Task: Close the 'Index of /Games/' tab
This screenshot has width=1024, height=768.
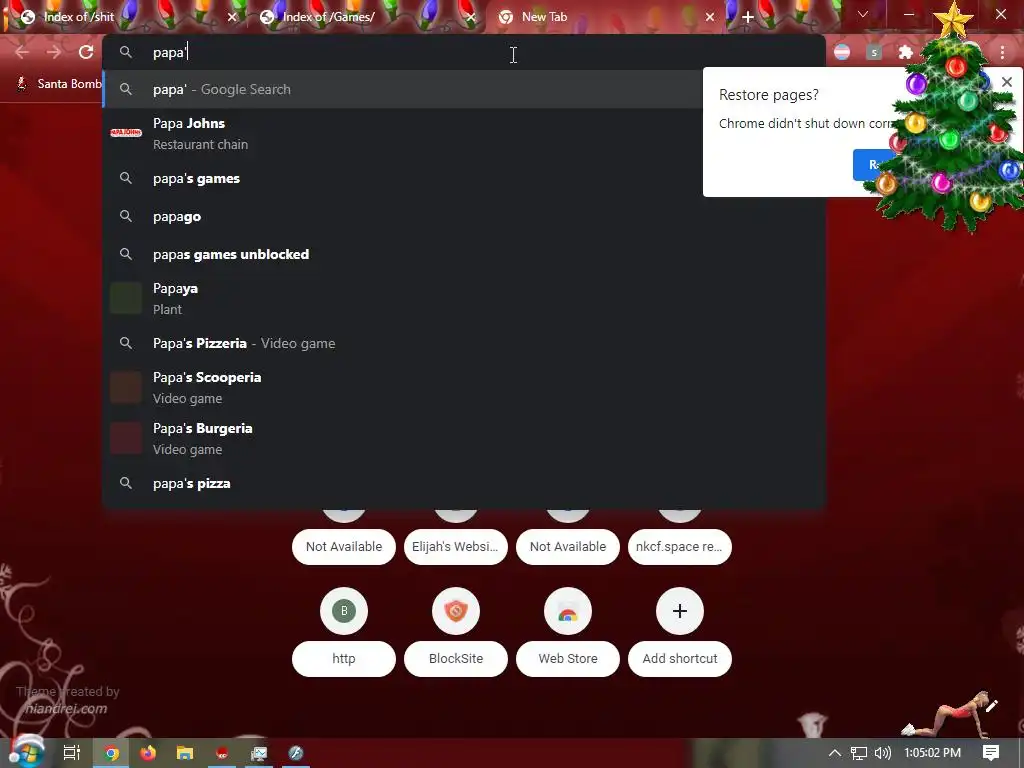Action: 470,17
